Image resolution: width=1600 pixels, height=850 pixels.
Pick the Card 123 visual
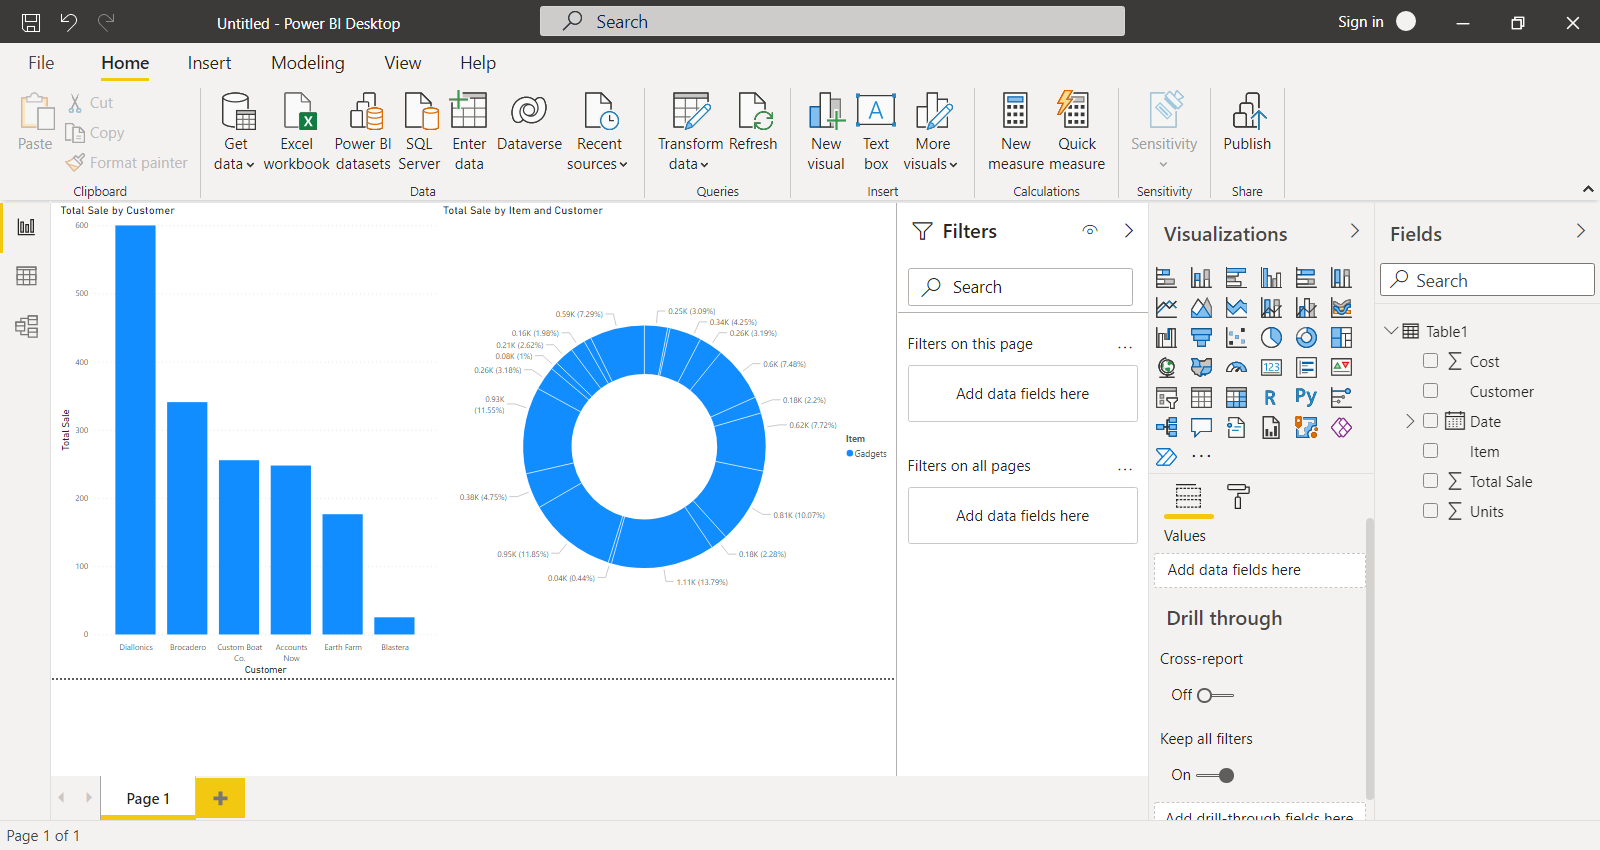pyautogui.click(x=1271, y=368)
